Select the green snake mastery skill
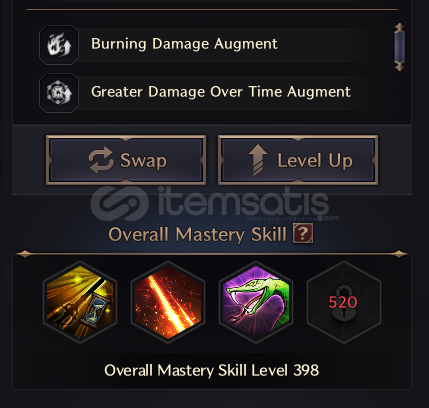 256,302
